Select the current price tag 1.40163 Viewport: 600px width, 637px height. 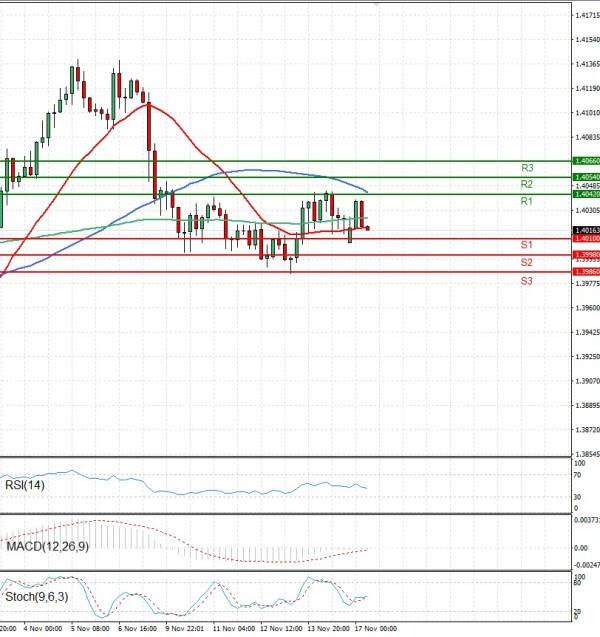[x=585, y=230]
